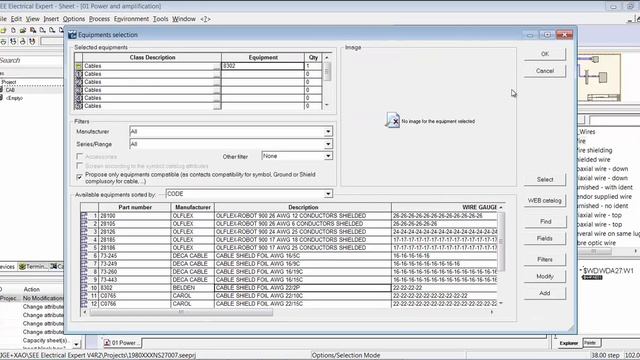Open the Edit menu
This screenshot has height=360, width=640.
click(16, 19)
